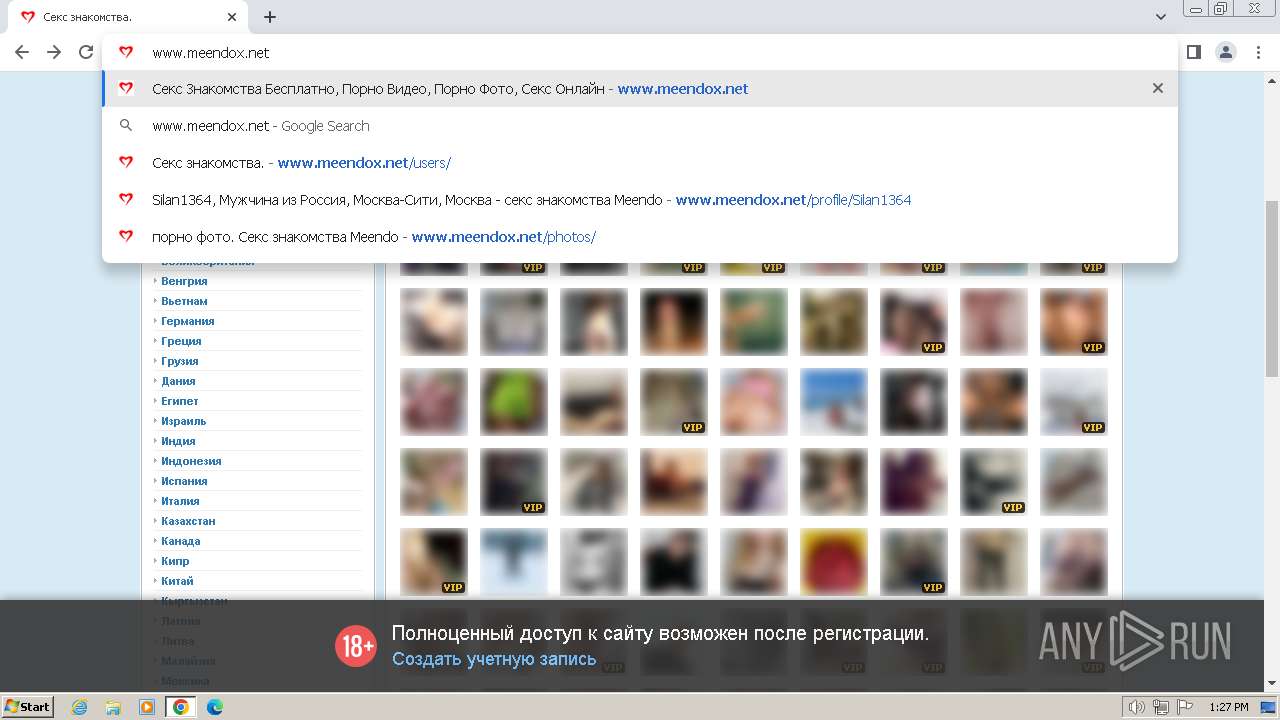Image resolution: width=1280 pixels, height=720 pixels.
Task: Open the Венгрия country link
Action: [184, 281]
